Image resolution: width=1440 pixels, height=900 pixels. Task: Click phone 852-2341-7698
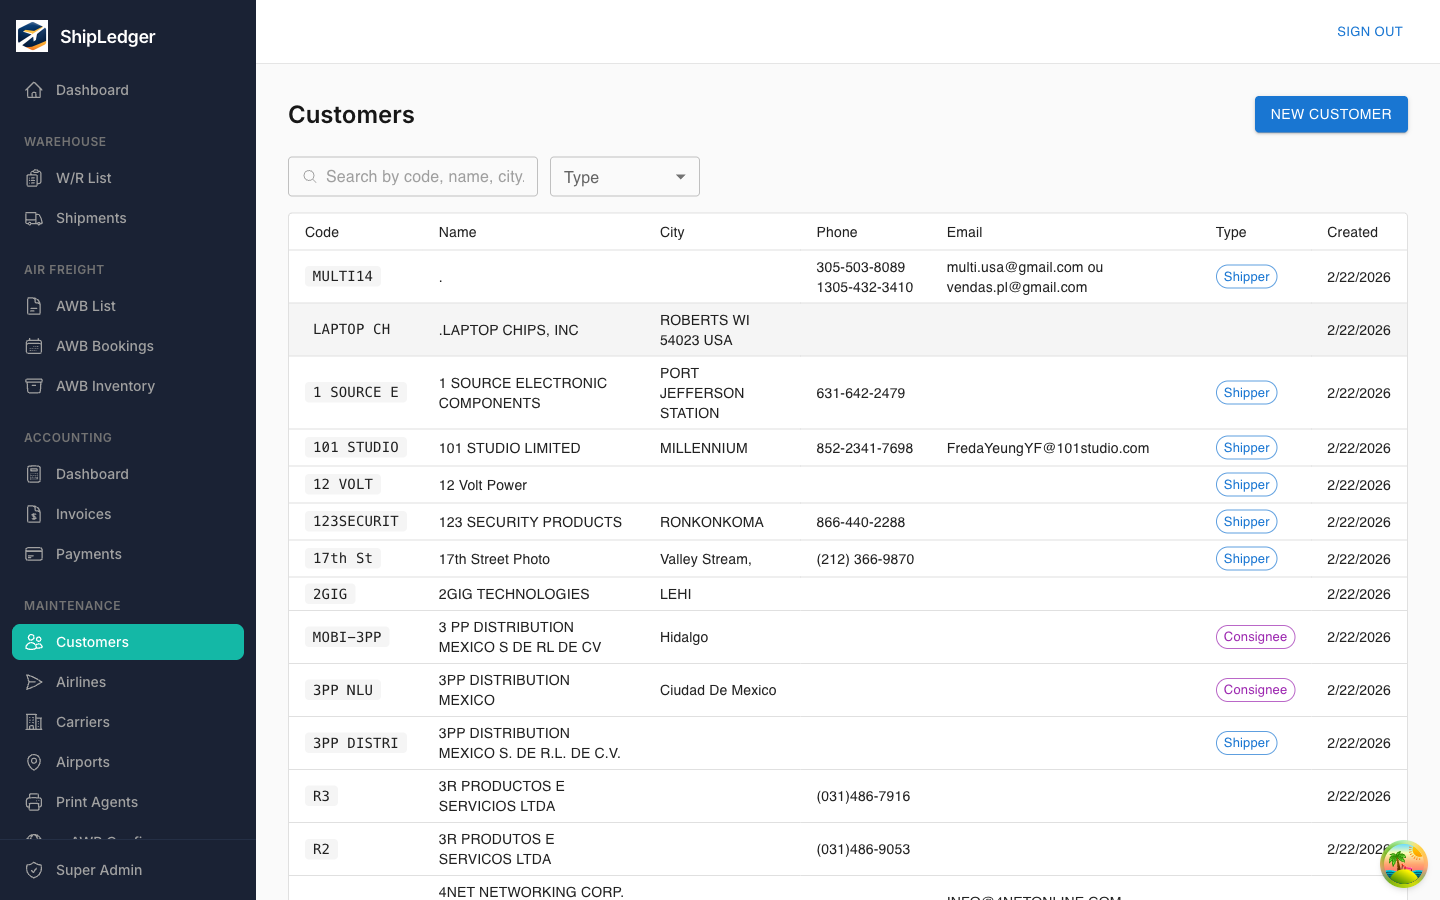point(865,448)
